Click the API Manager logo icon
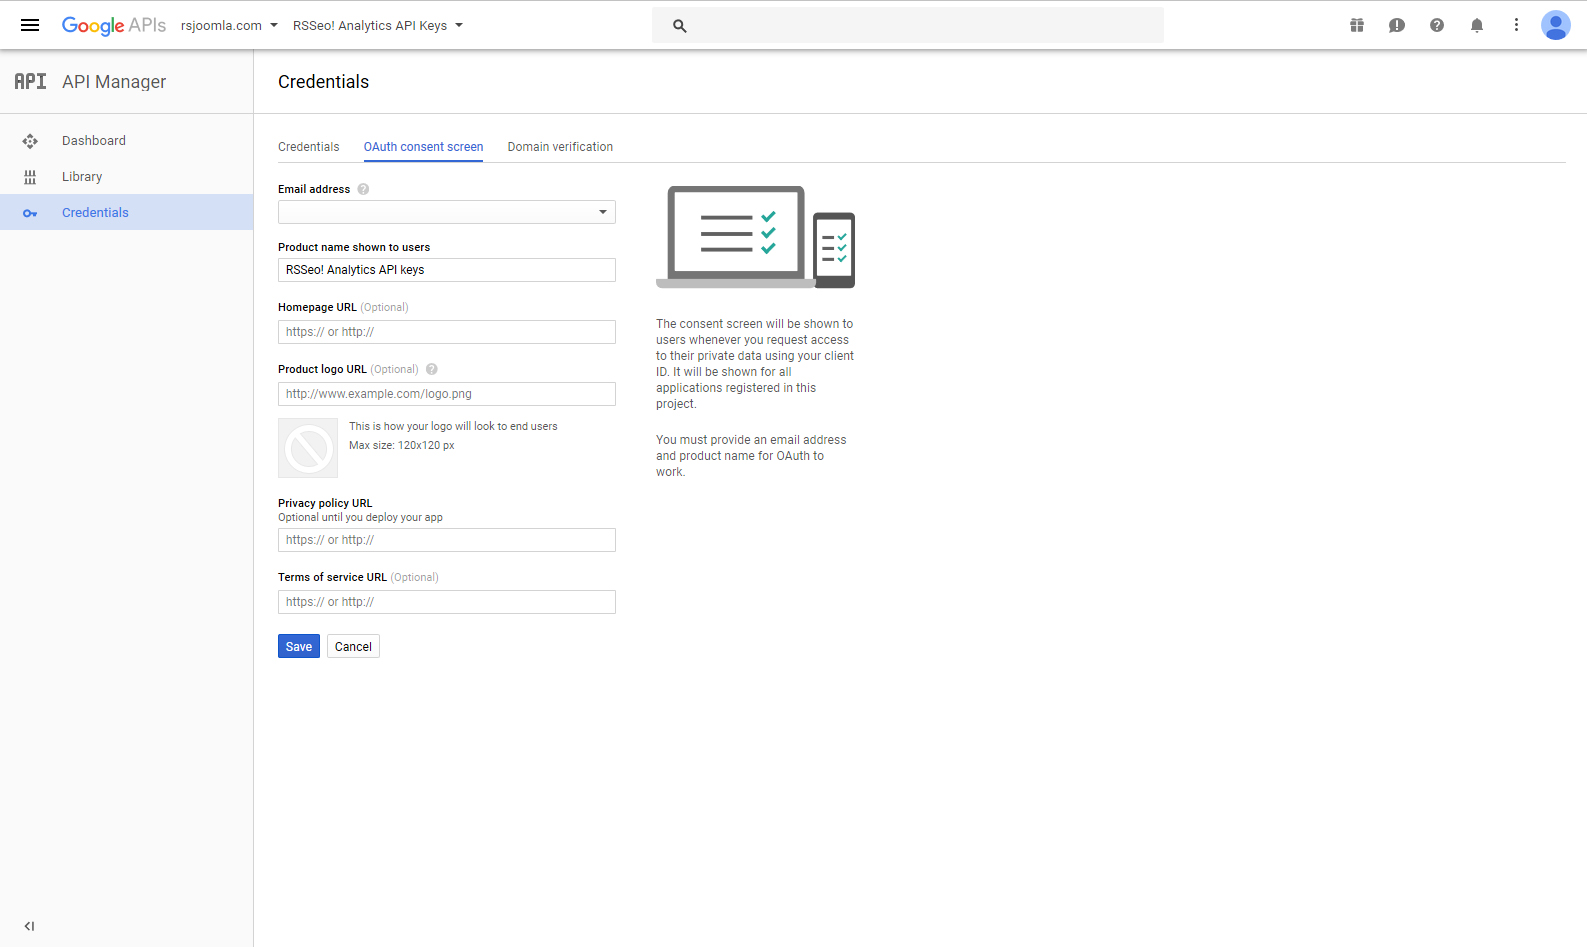The width and height of the screenshot is (1587, 947). 30,82
